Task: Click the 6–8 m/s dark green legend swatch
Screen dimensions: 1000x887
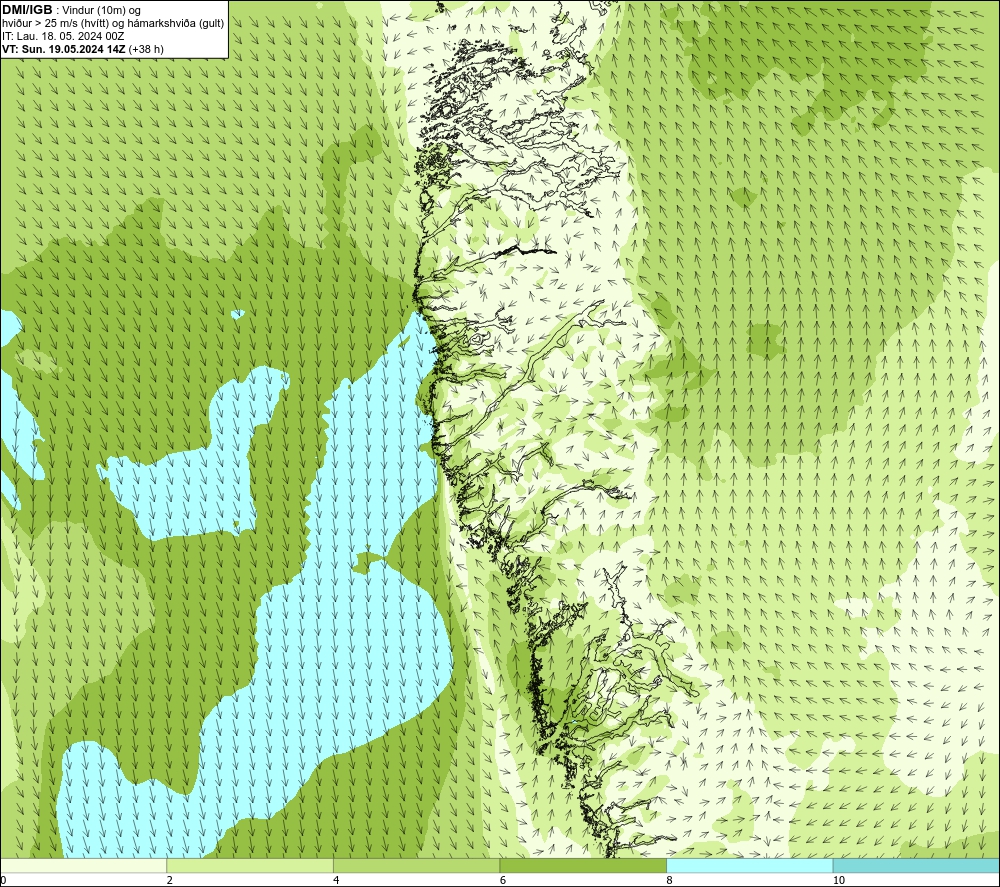Action: (x=583, y=866)
